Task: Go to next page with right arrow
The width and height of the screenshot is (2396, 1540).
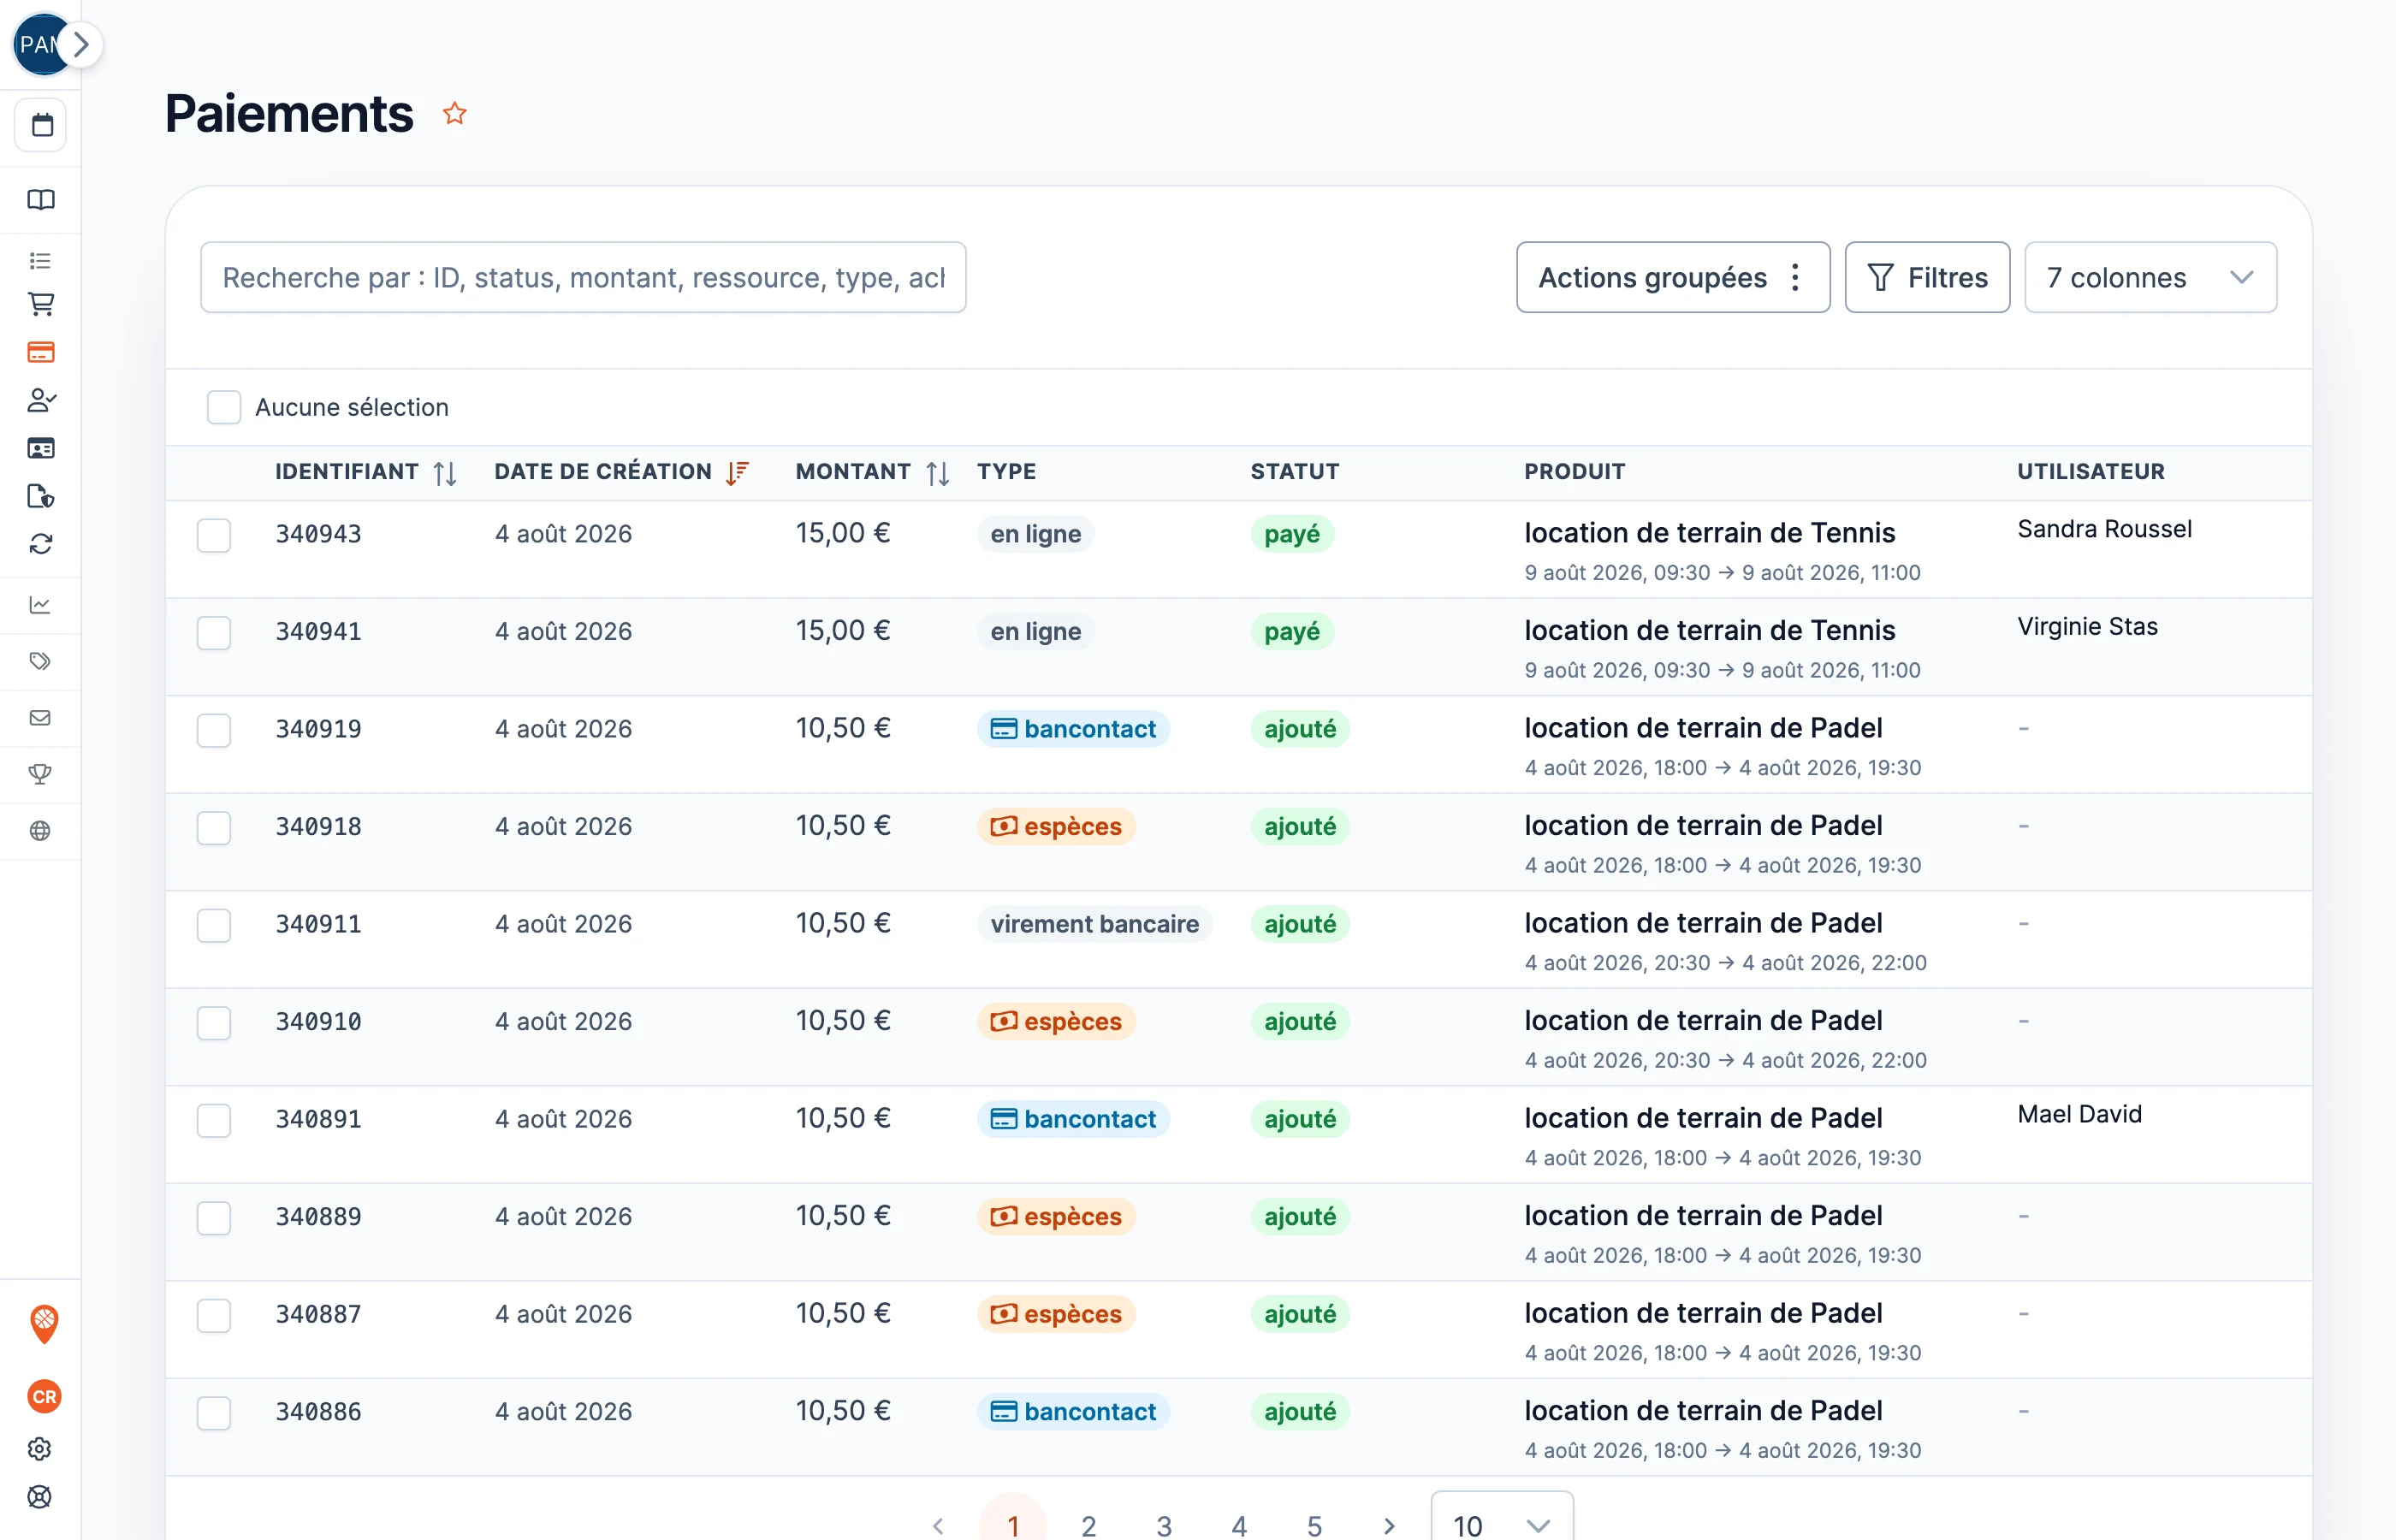Action: pos(1389,1525)
